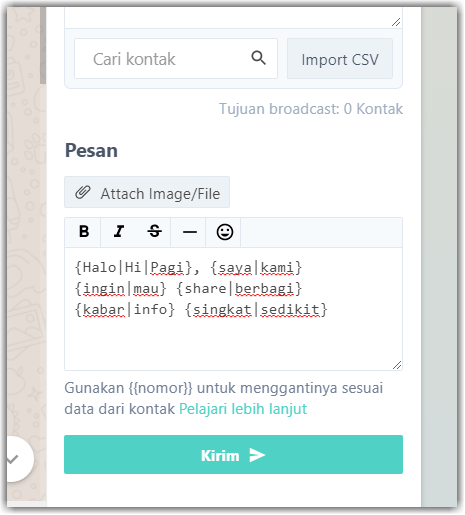Open Import CSV
Screen dimensions: 465x515
[340, 59]
